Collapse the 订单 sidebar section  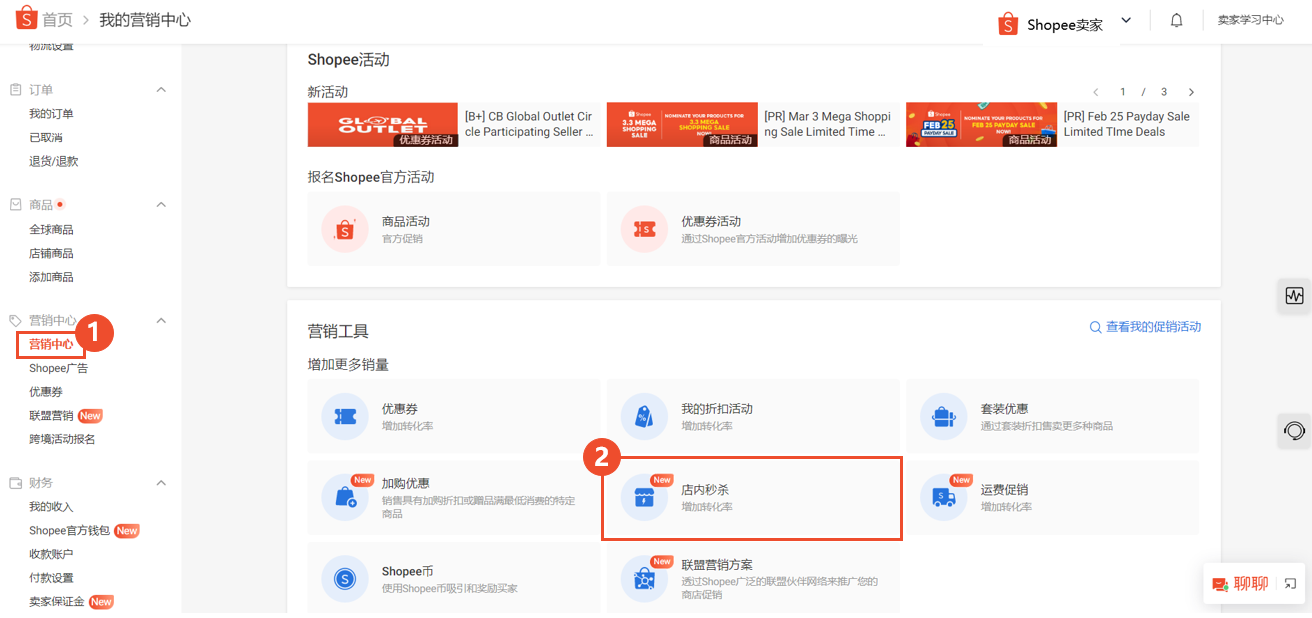tap(161, 90)
